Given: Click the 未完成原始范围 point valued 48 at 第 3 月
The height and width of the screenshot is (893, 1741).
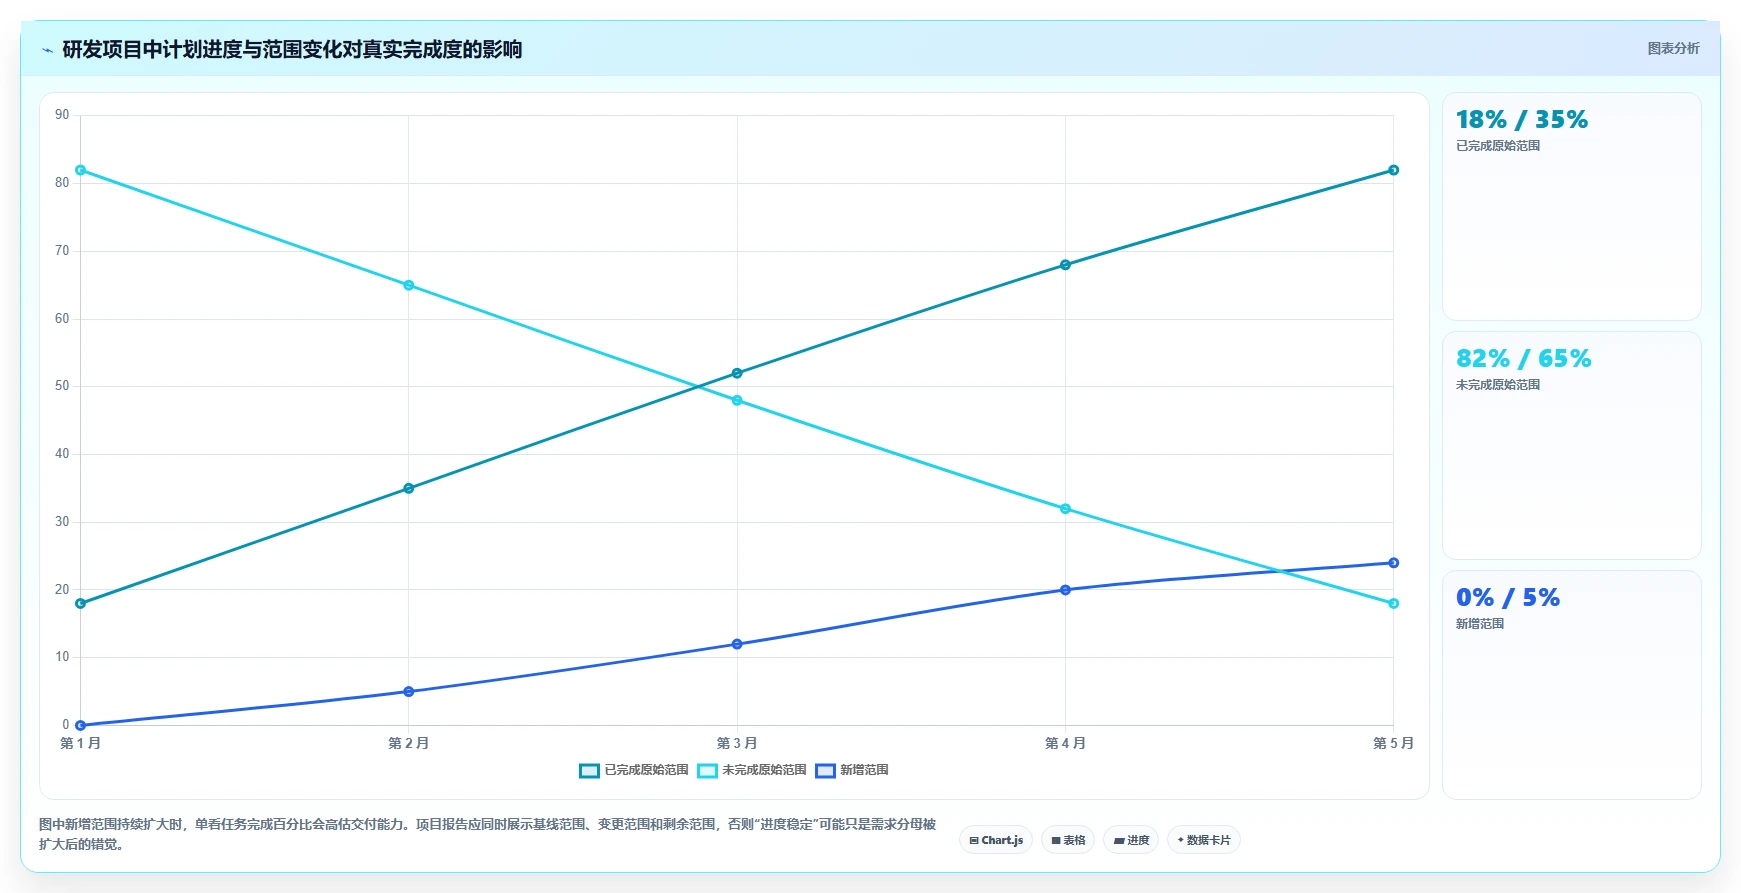Looking at the screenshot, I should pyautogui.click(x=737, y=400).
